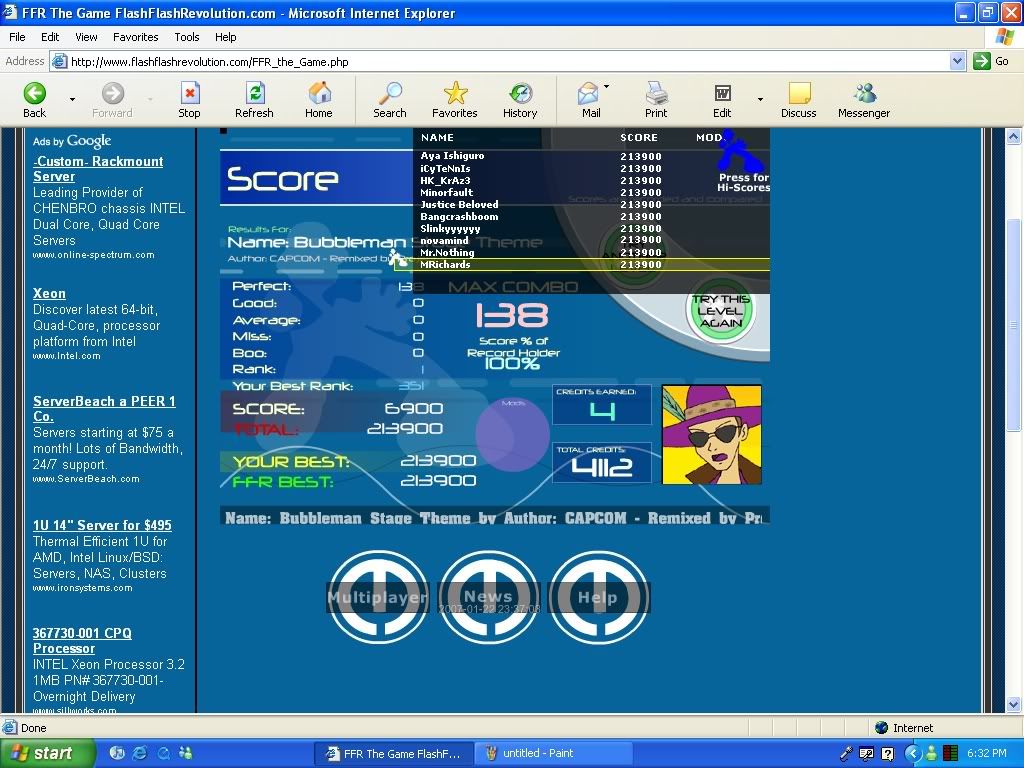
Task: Open the Search toolbar icon
Action: click(x=389, y=94)
